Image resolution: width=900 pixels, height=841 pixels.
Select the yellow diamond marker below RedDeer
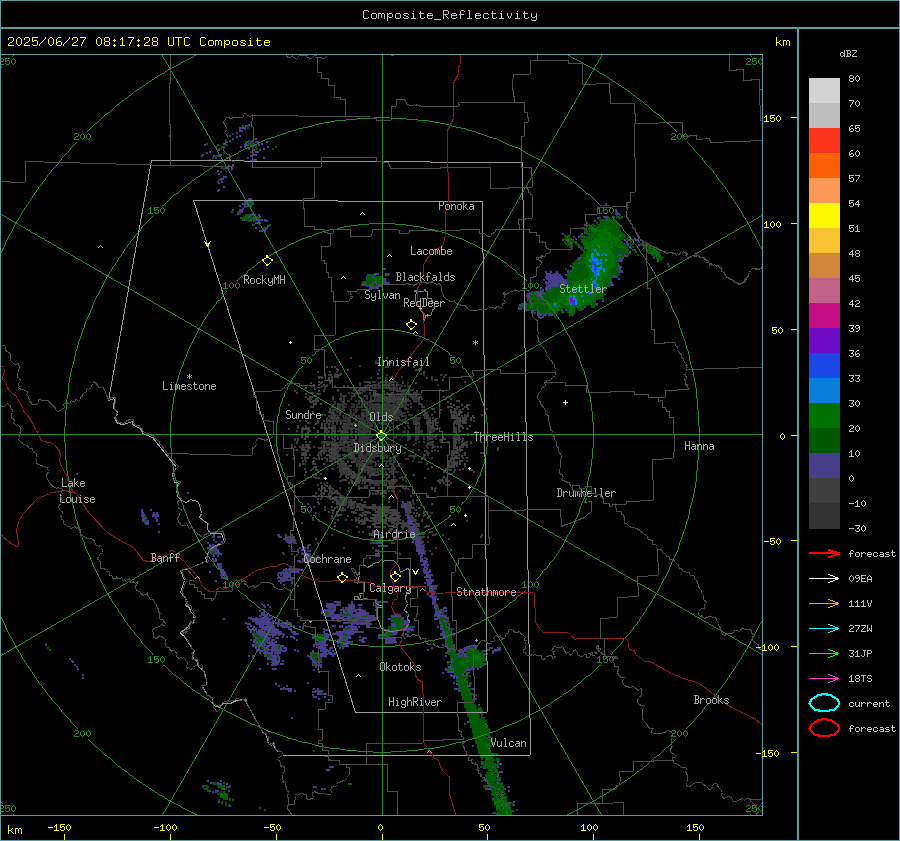(411, 325)
